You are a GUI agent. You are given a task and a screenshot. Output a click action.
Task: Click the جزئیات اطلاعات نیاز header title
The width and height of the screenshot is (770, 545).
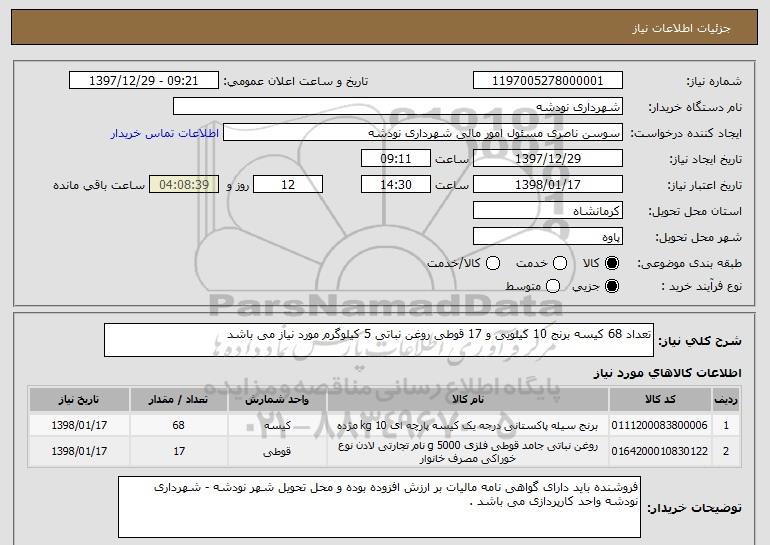[681, 28]
